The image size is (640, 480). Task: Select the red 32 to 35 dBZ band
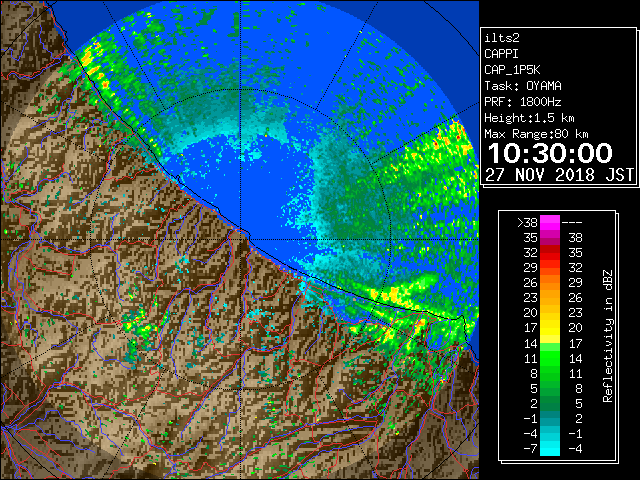pyautogui.click(x=550, y=253)
